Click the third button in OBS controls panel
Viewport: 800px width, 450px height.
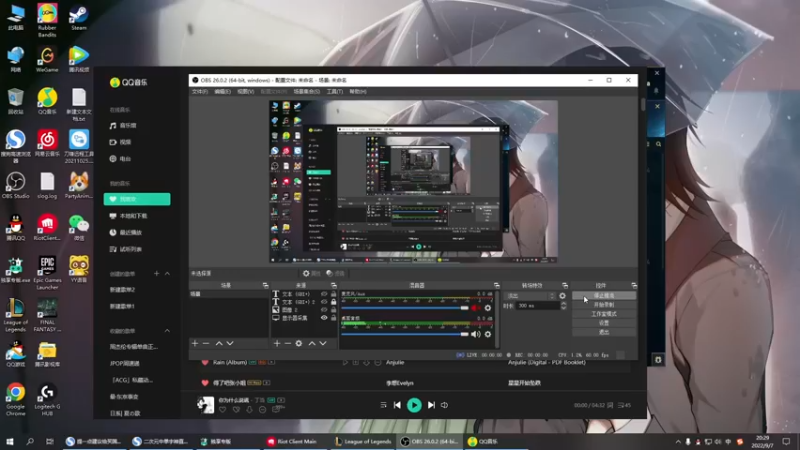pos(604,314)
